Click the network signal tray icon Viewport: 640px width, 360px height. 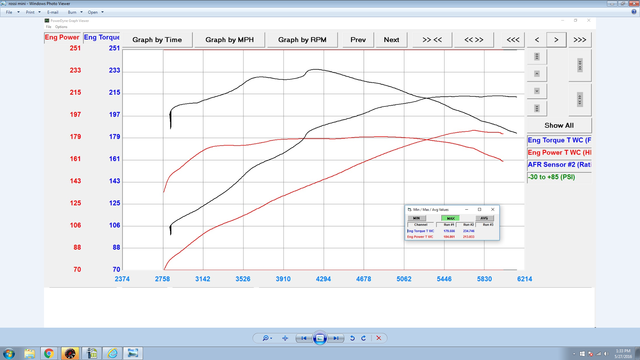598,354
